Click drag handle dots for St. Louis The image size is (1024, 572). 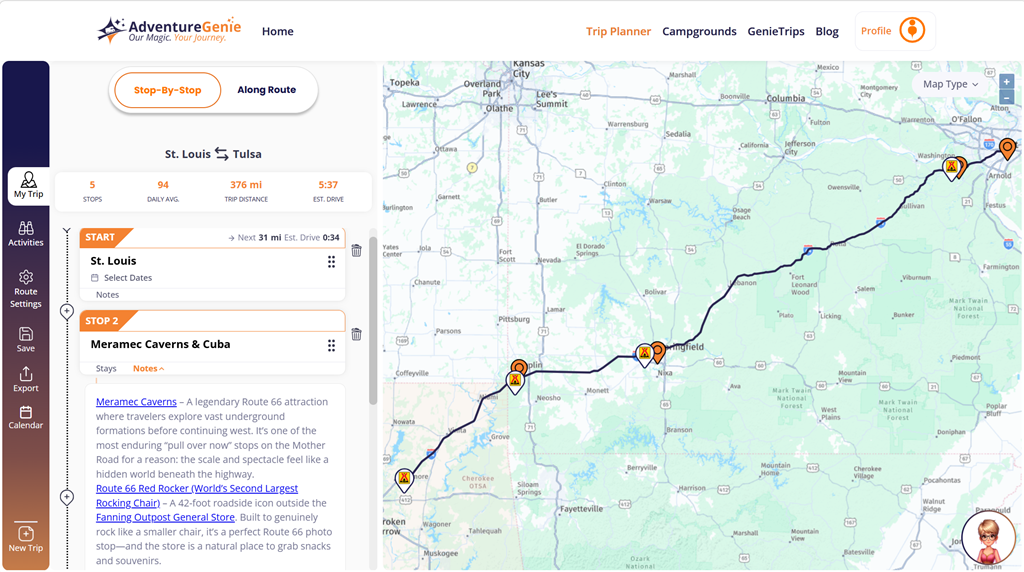[331, 262]
